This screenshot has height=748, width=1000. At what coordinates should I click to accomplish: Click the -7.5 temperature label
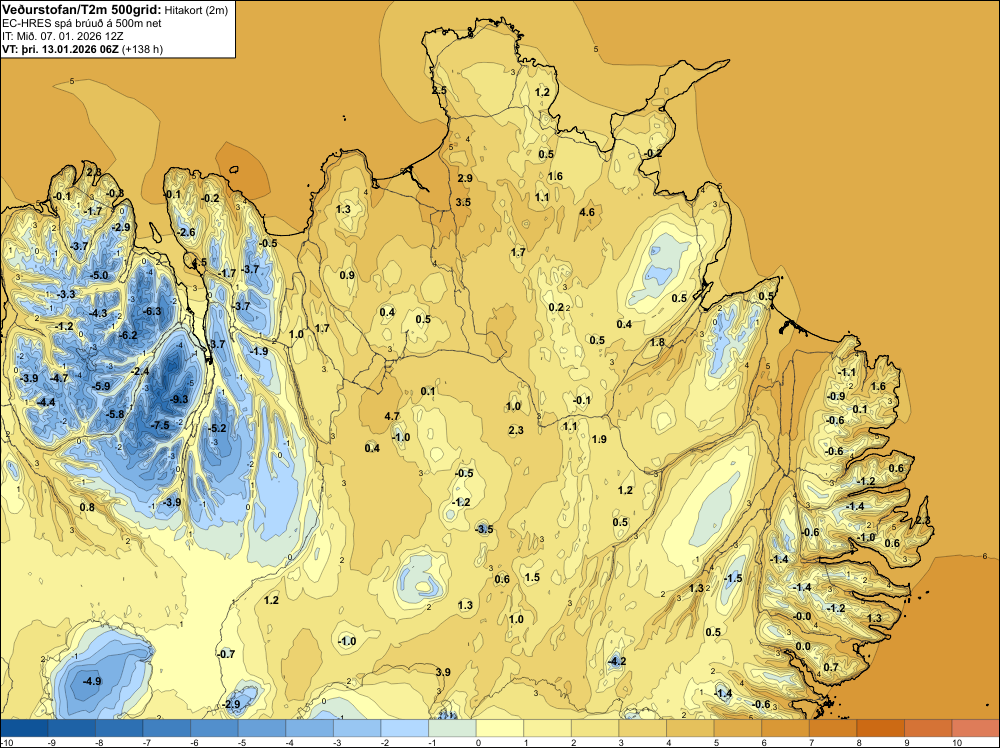click(160, 425)
